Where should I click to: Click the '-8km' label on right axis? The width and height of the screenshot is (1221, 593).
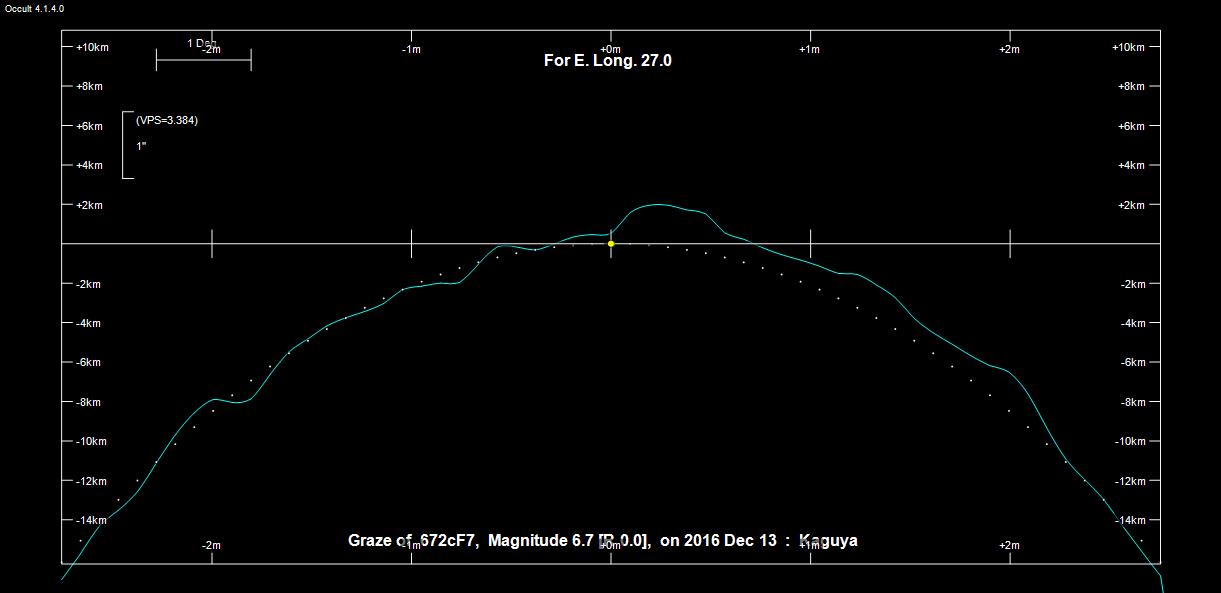(x=1131, y=402)
